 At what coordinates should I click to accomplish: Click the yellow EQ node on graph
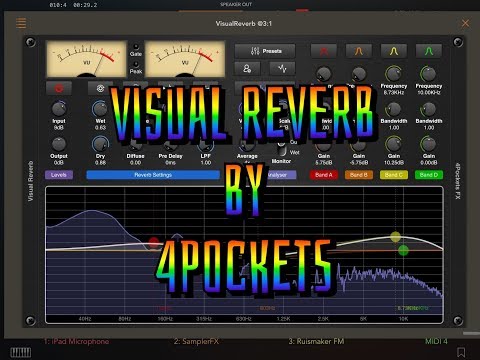(396, 237)
